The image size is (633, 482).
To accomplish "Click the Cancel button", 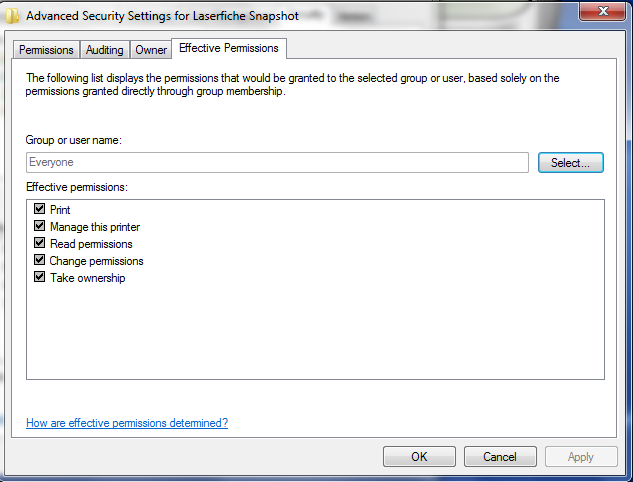I will (x=500, y=456).
